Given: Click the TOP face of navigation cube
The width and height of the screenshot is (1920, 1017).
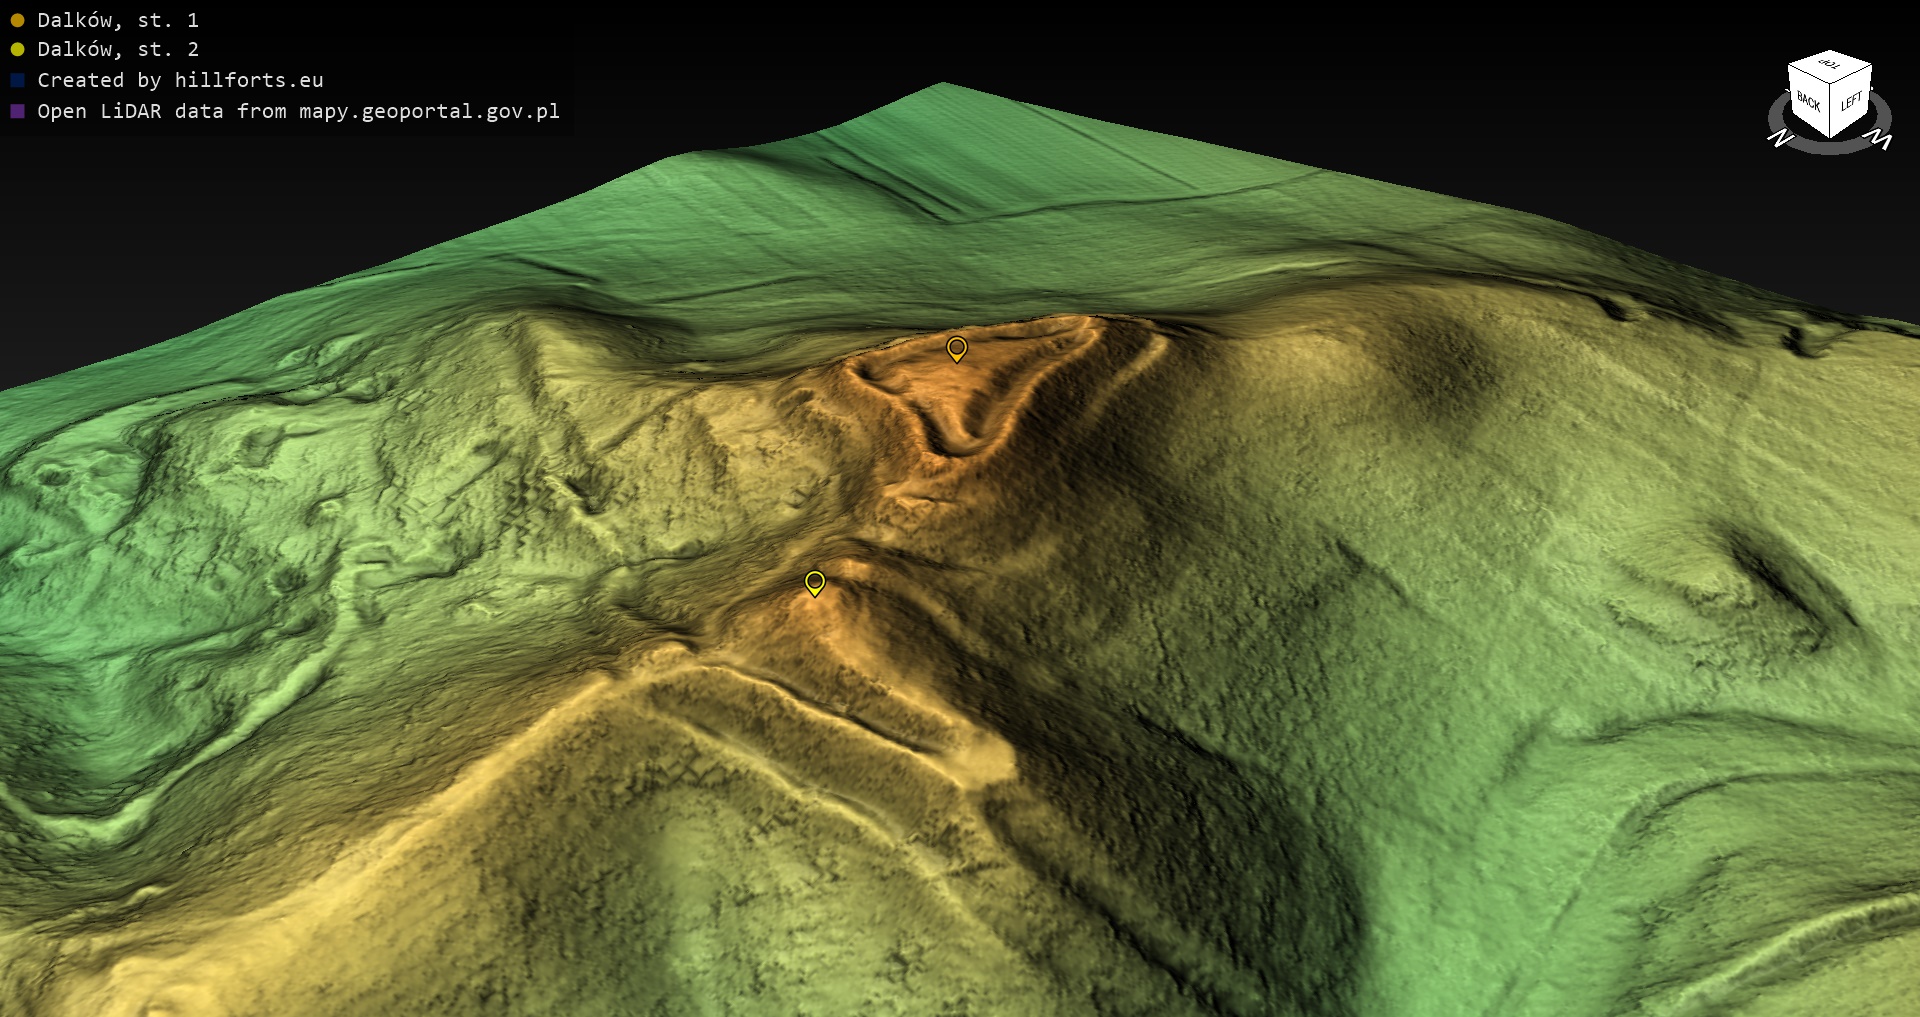Looking at the screenshot, I should (1829, 66).
